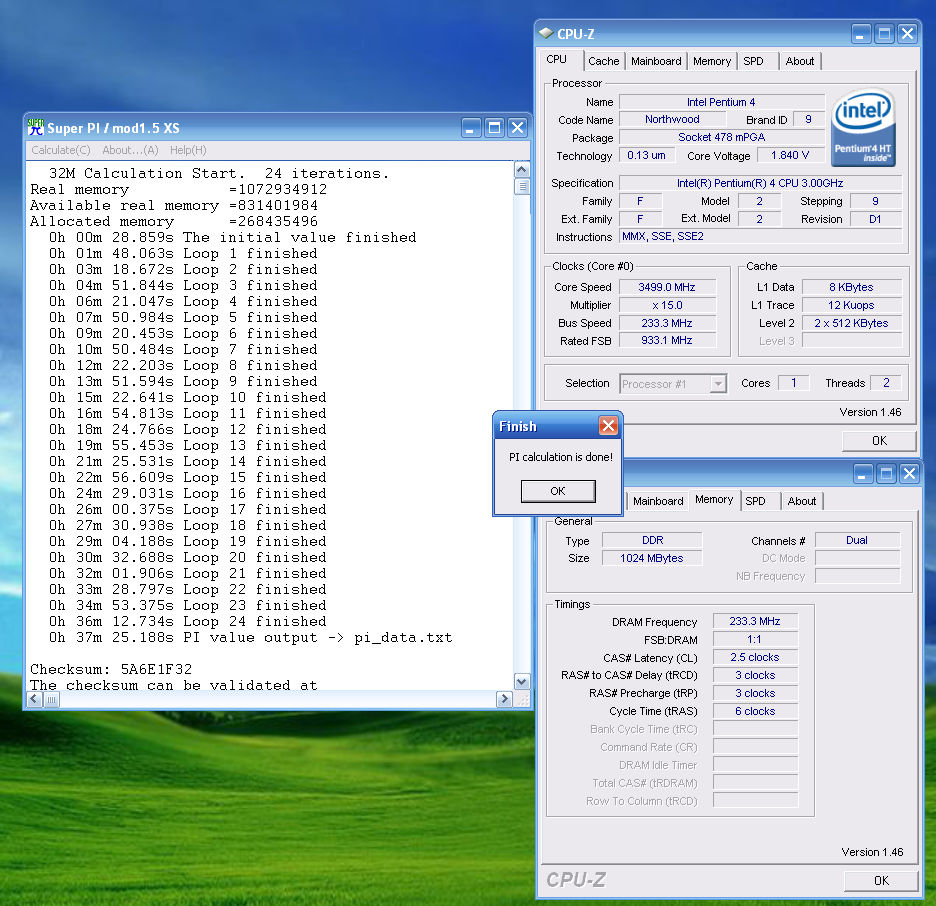Click the Intel Pentium 4 name field
This screenshot has width=936, height=906.
[x=721, y=102]
